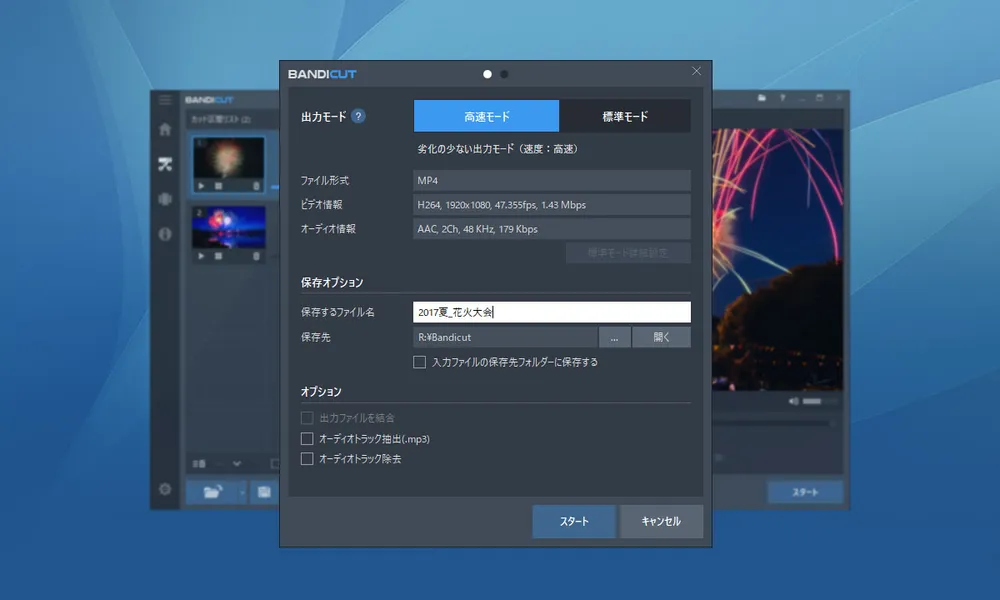
Task: Stop segment 2 playback in cut list
Action: (x=218, y=256)
